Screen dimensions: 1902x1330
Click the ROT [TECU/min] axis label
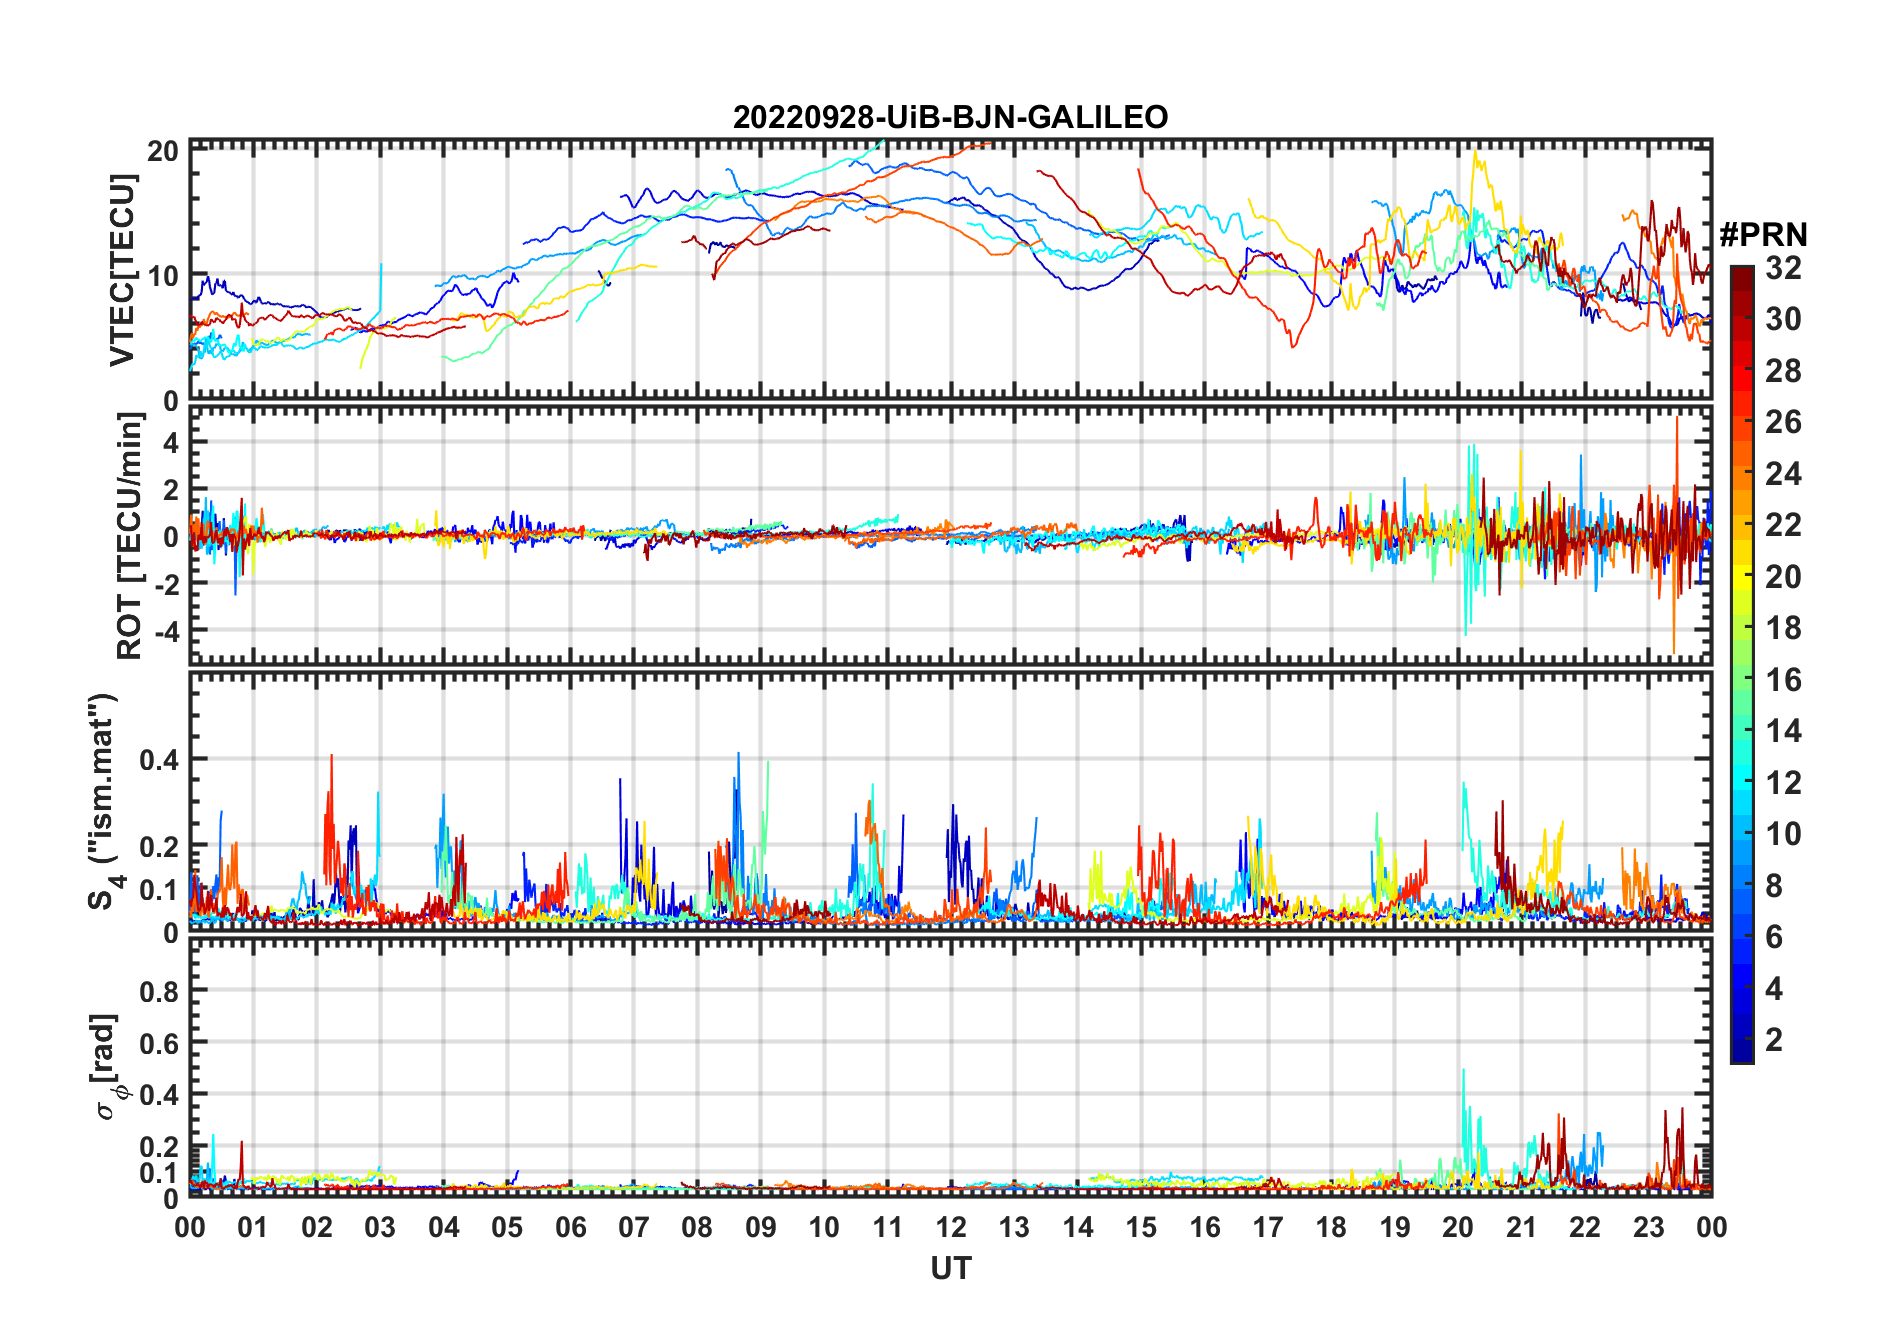click(129, 536)
